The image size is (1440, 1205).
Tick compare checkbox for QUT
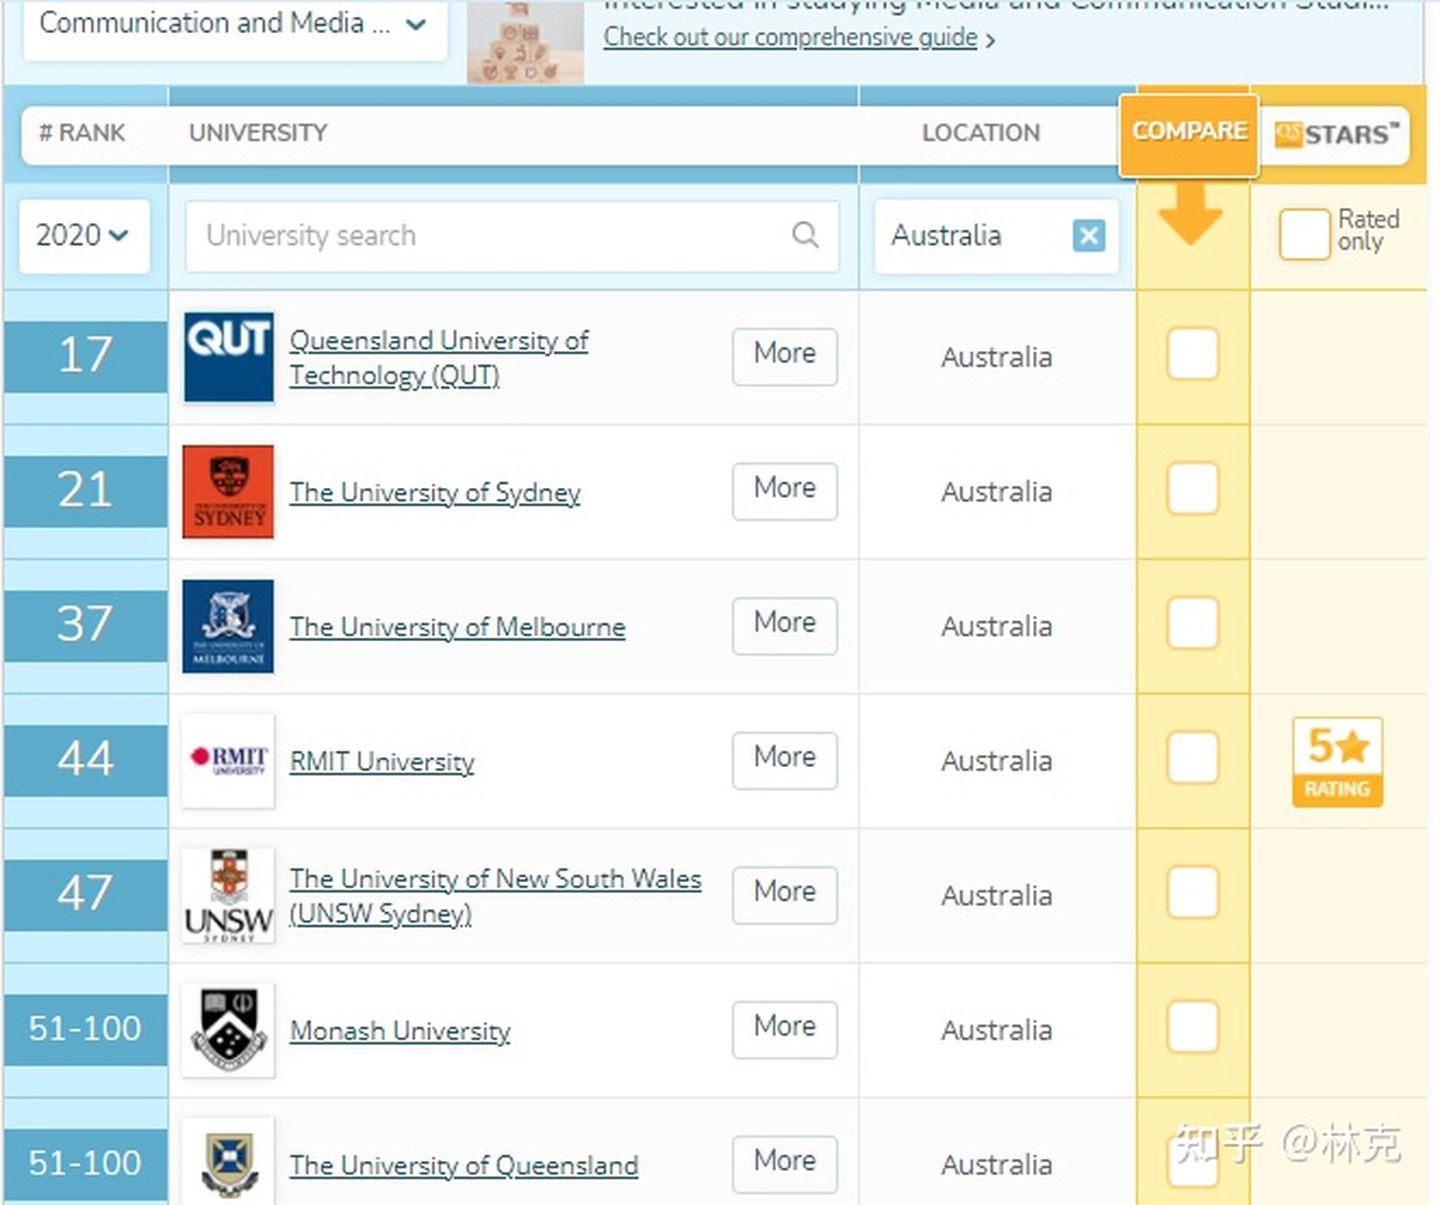(x=1193, y=354)
